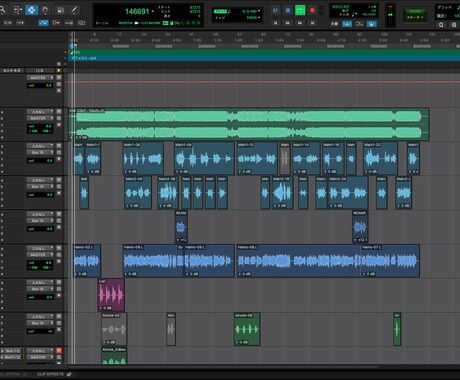Open the Bus 10 output selector of Main1 track
The height and width of the screenshot is (380, 460).
coord(40,152)
